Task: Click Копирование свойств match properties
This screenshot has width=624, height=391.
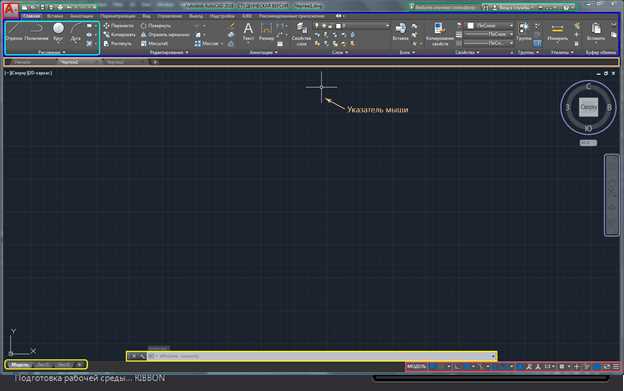Action: pyautogui.click(x=439, y=33)
